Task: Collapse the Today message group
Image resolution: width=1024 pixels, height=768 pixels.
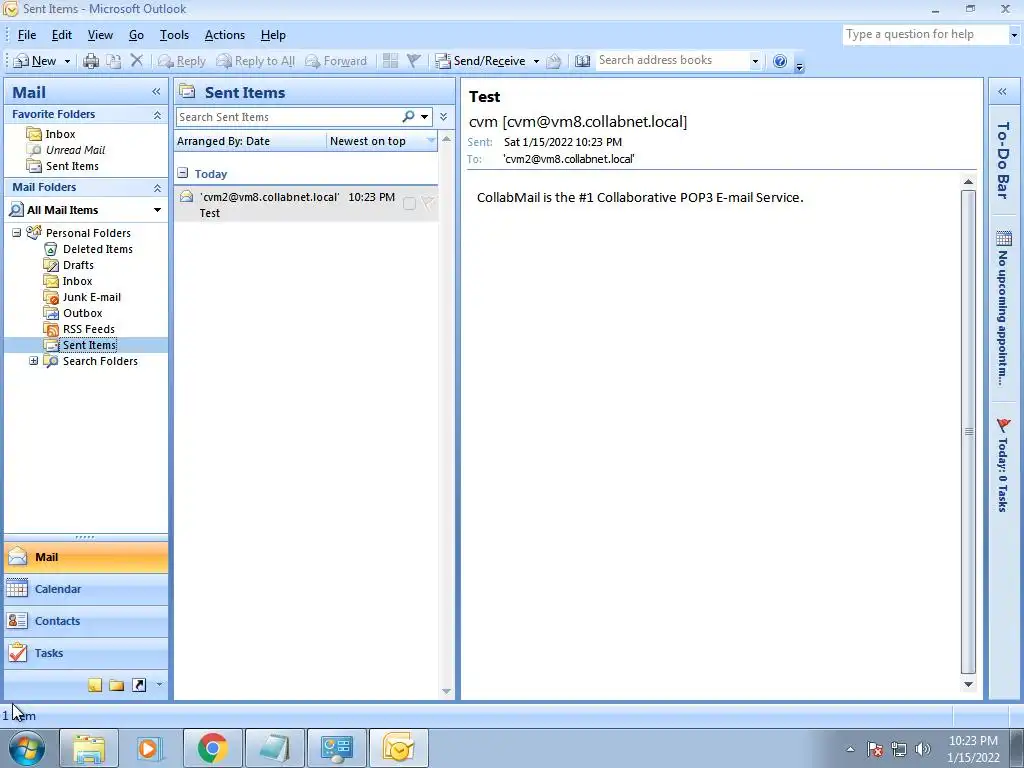Action: 183,173
